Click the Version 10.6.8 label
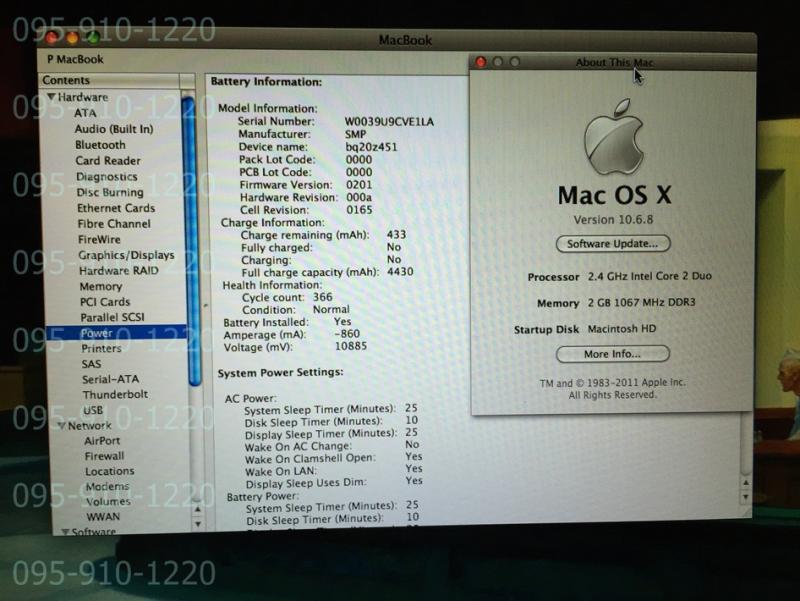This screenshot has width=800, height=601. 613,220
